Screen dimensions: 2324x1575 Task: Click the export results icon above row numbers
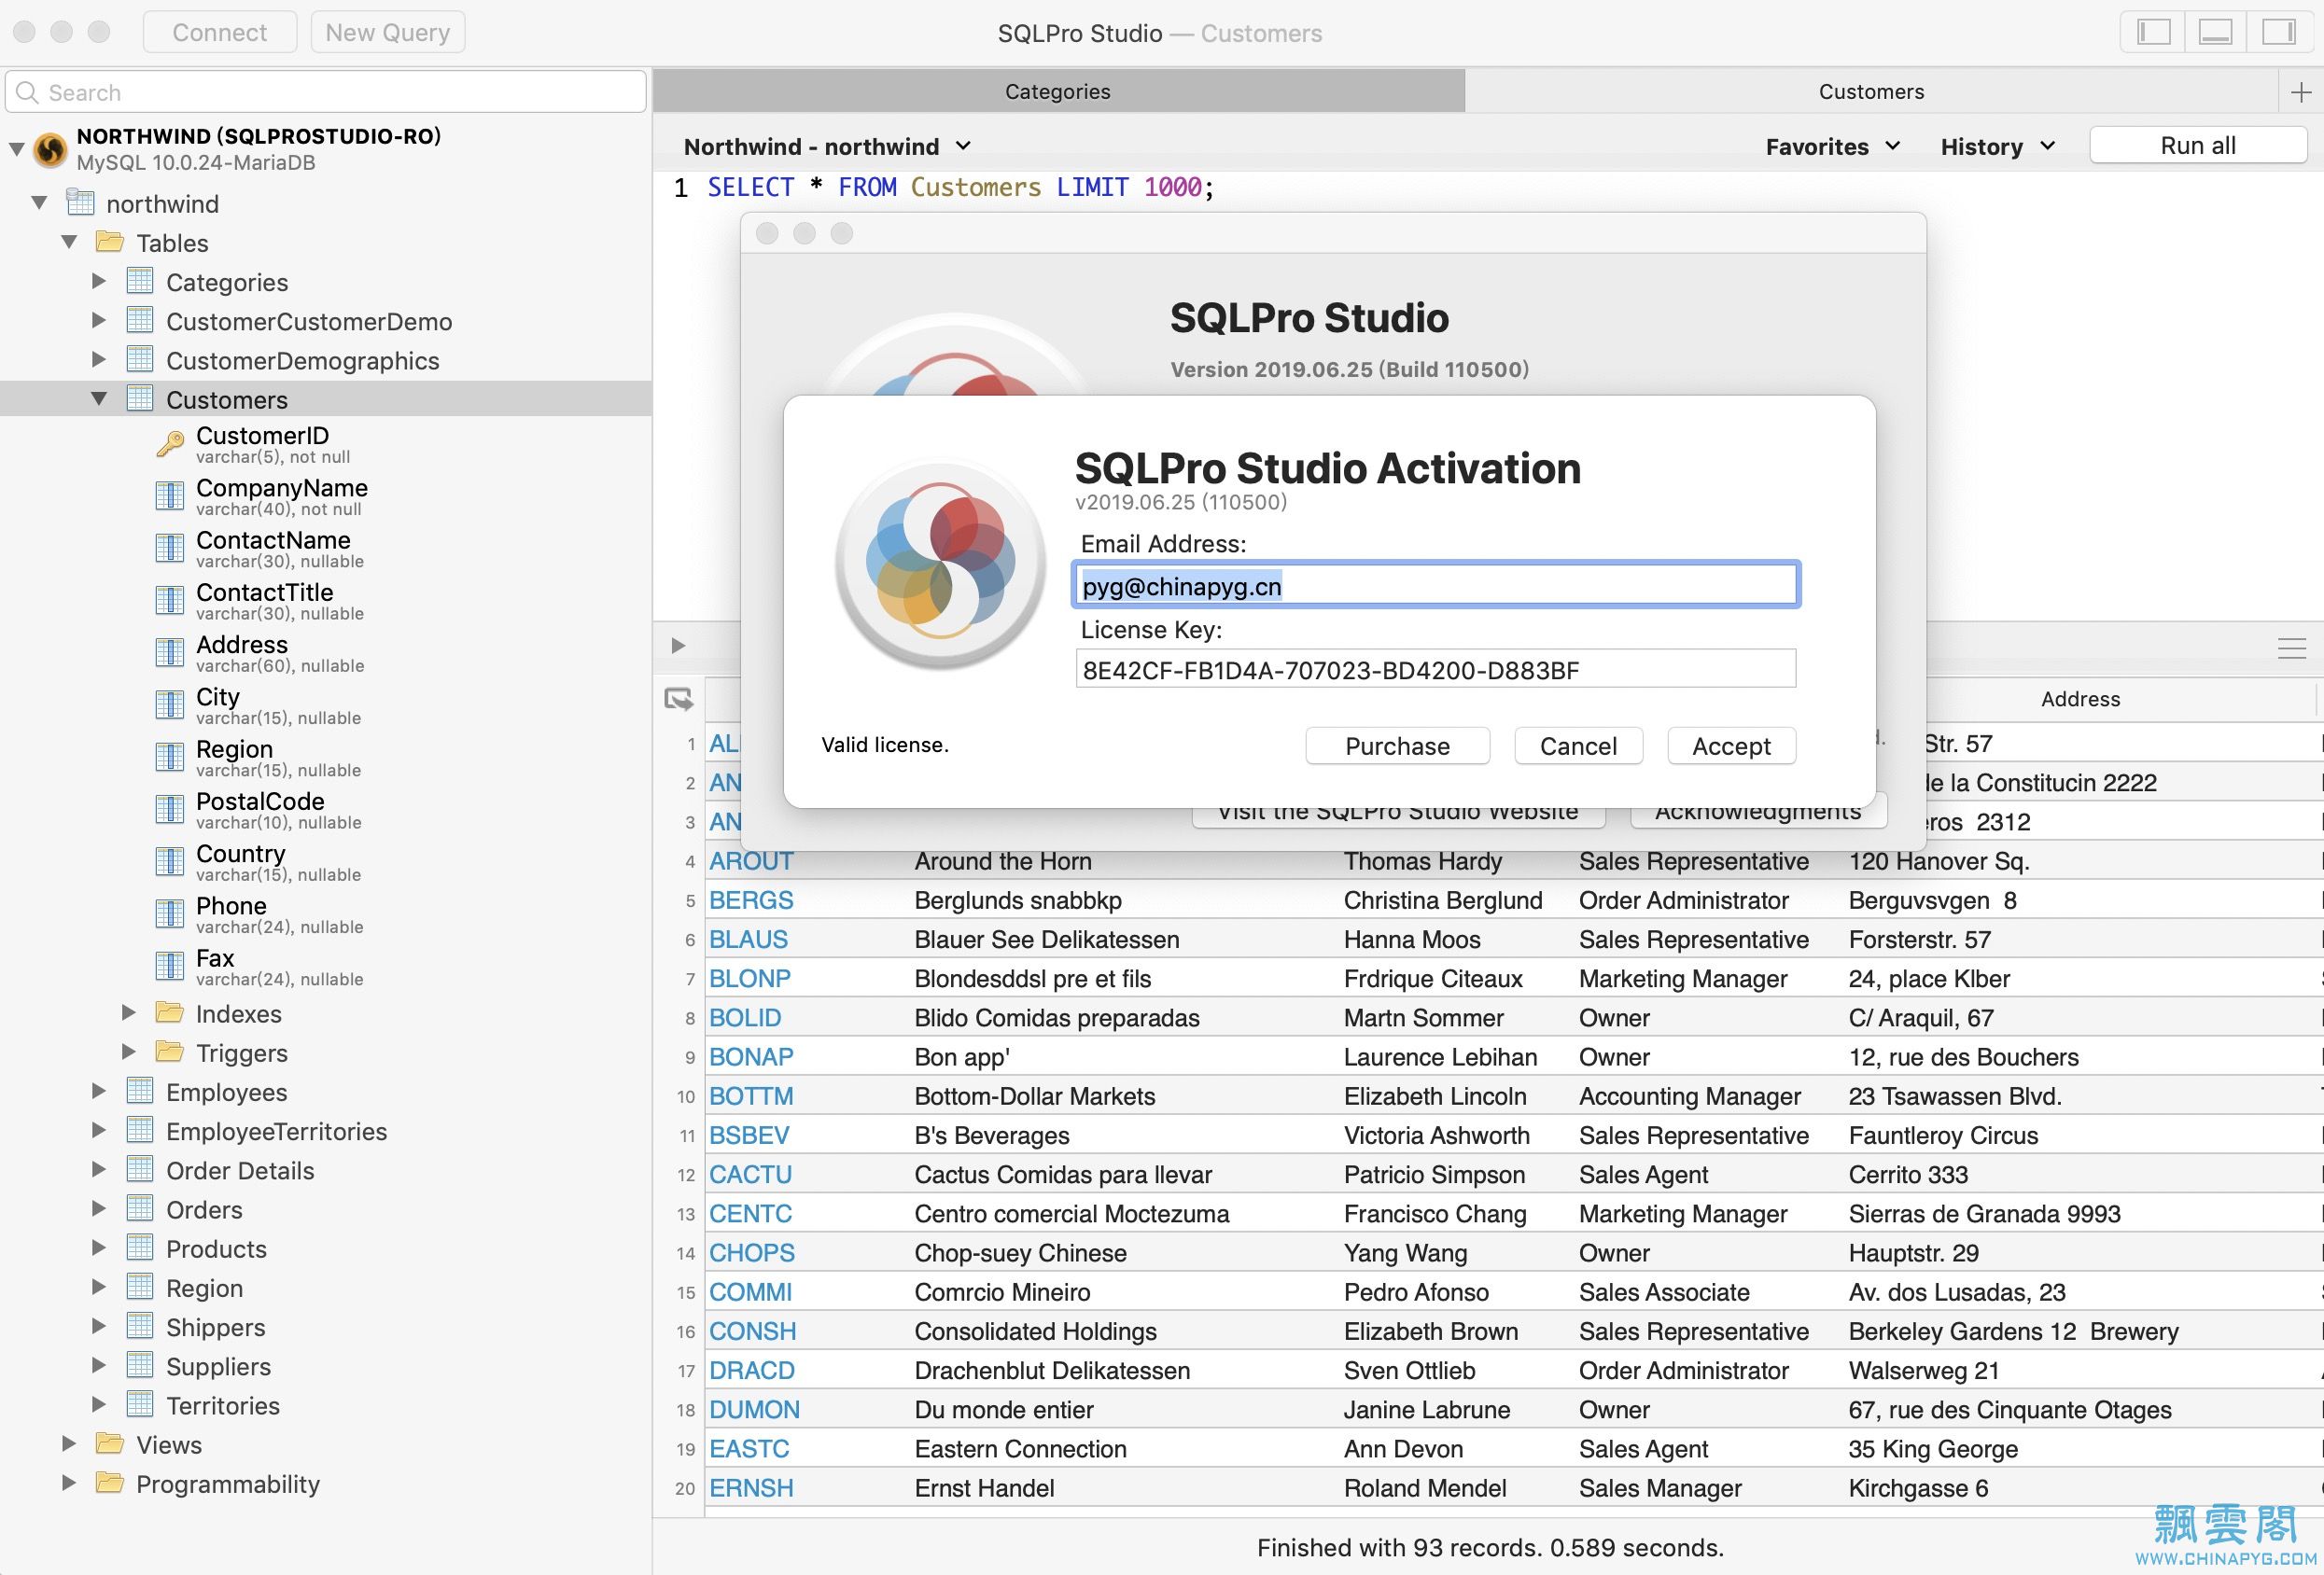point(679,699)
